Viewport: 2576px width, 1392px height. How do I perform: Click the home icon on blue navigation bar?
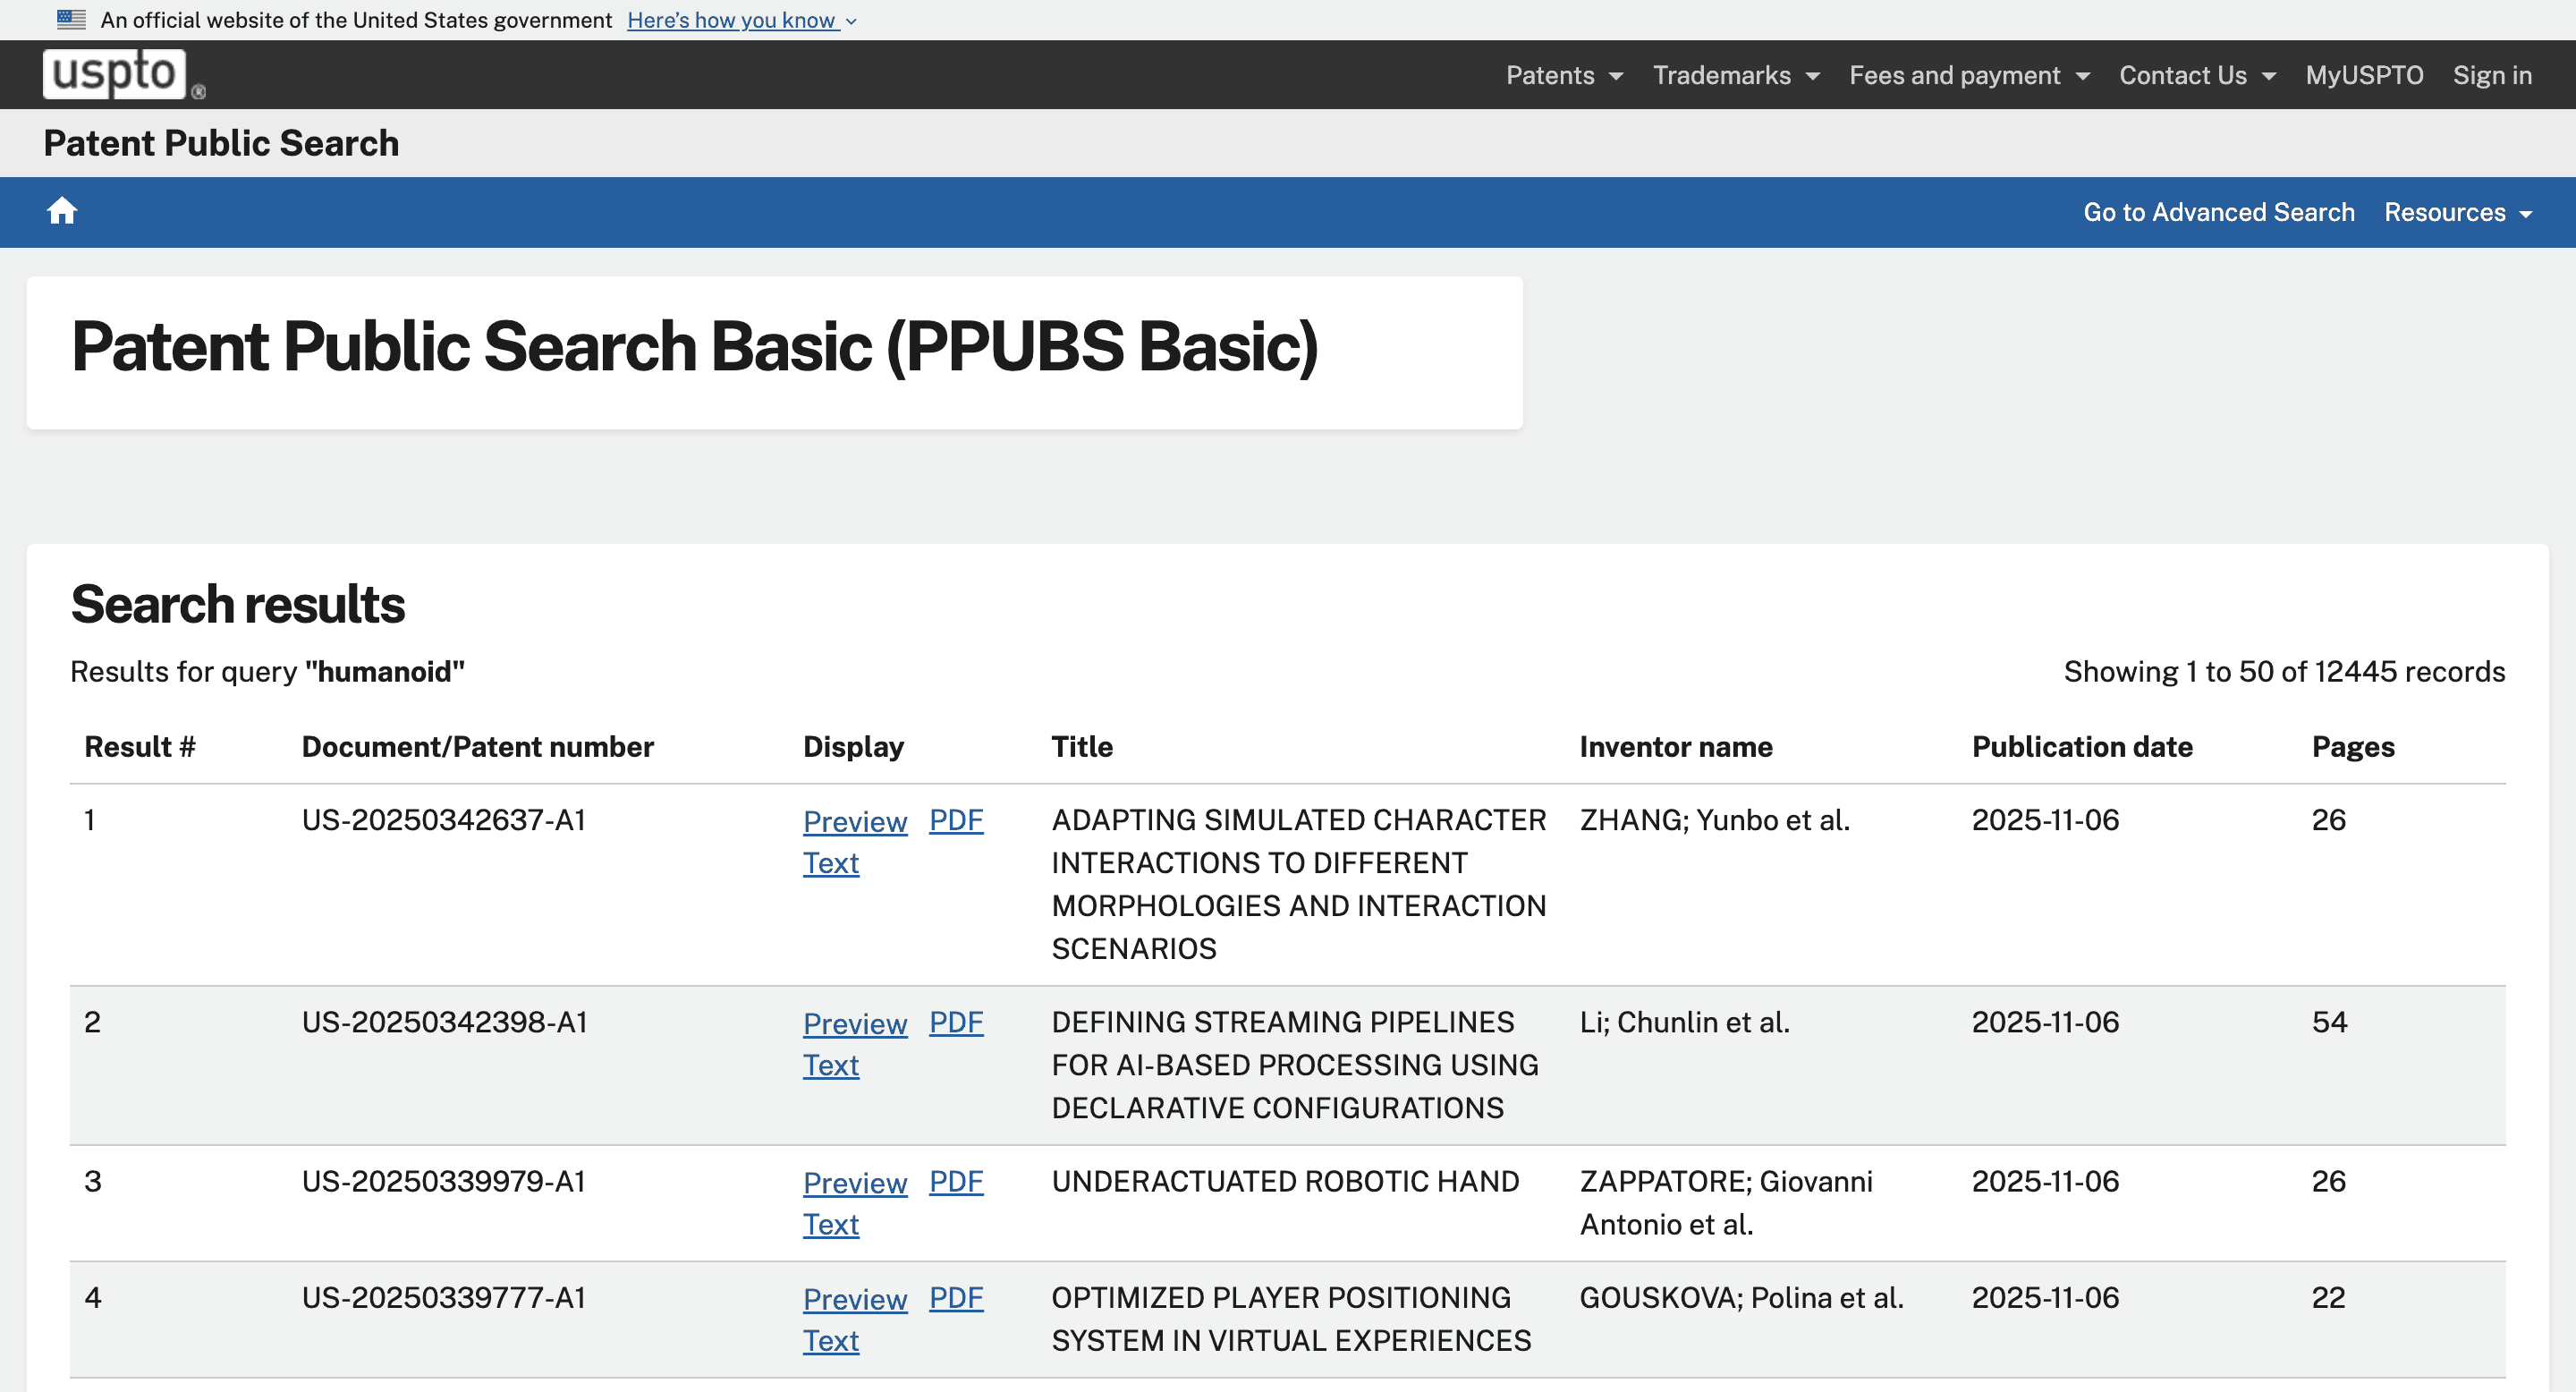click(62, 211)
